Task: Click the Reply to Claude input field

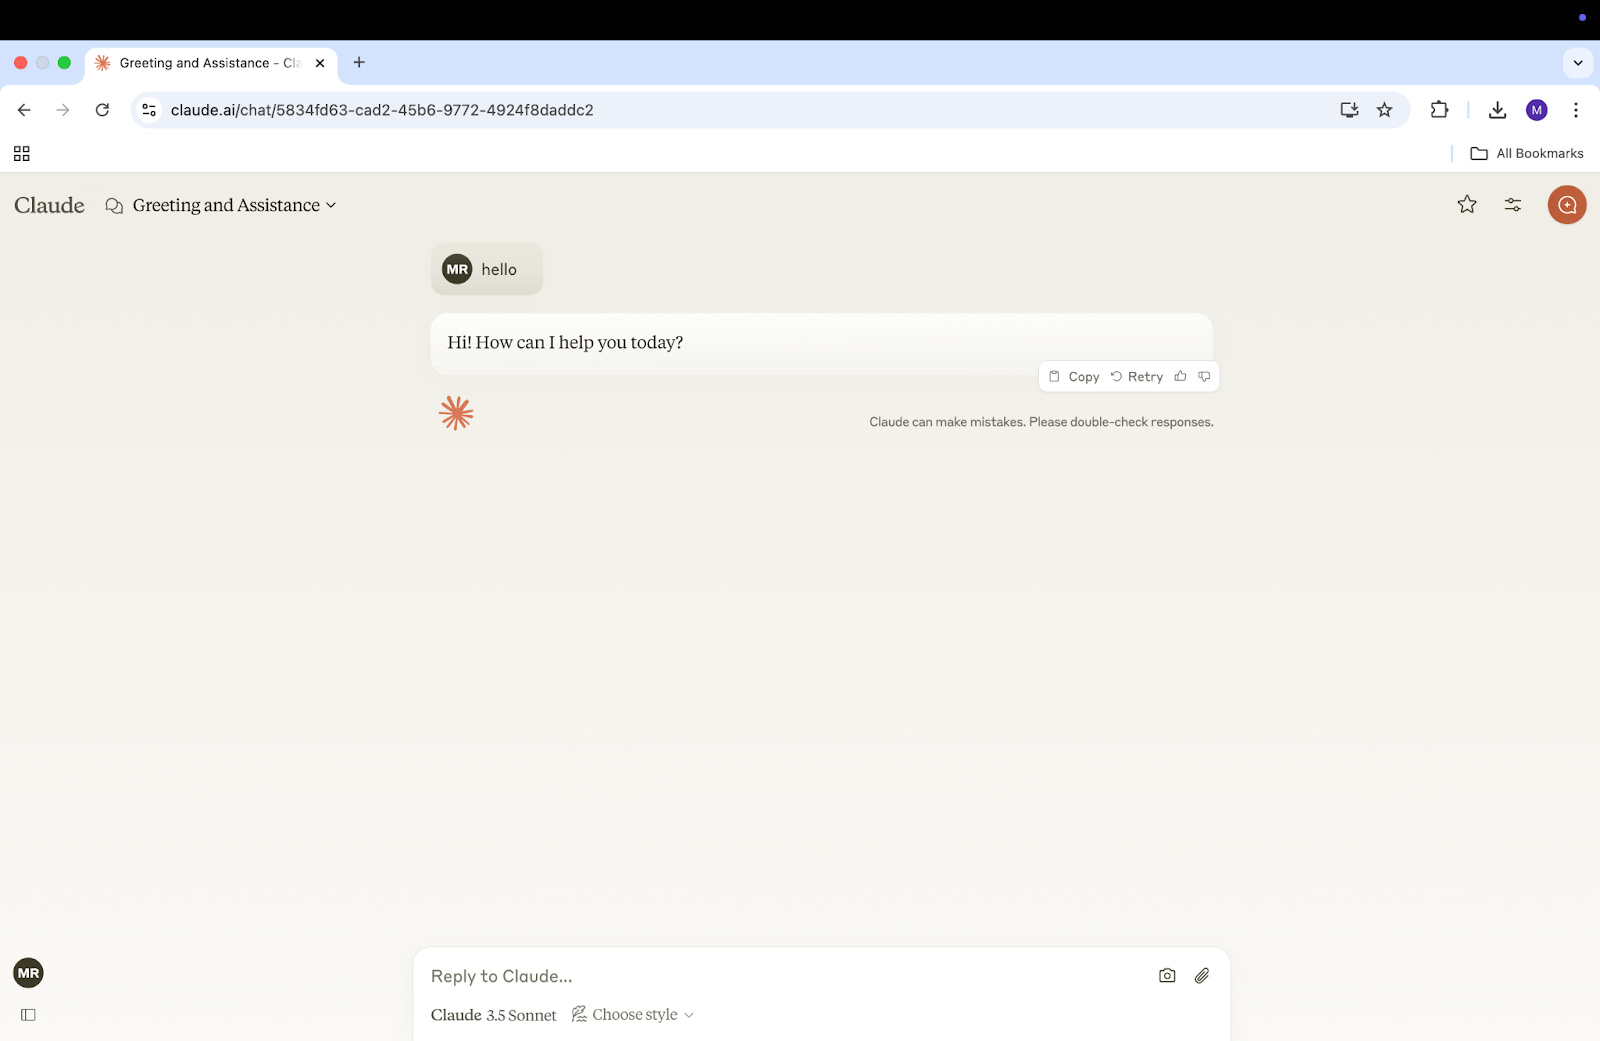Action: coord(780,976)
